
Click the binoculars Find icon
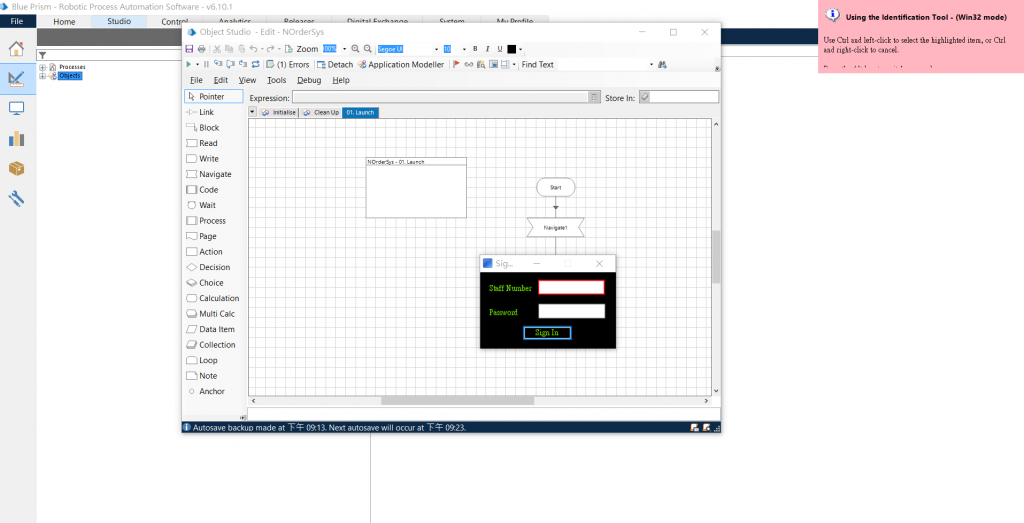click(662, 64)
